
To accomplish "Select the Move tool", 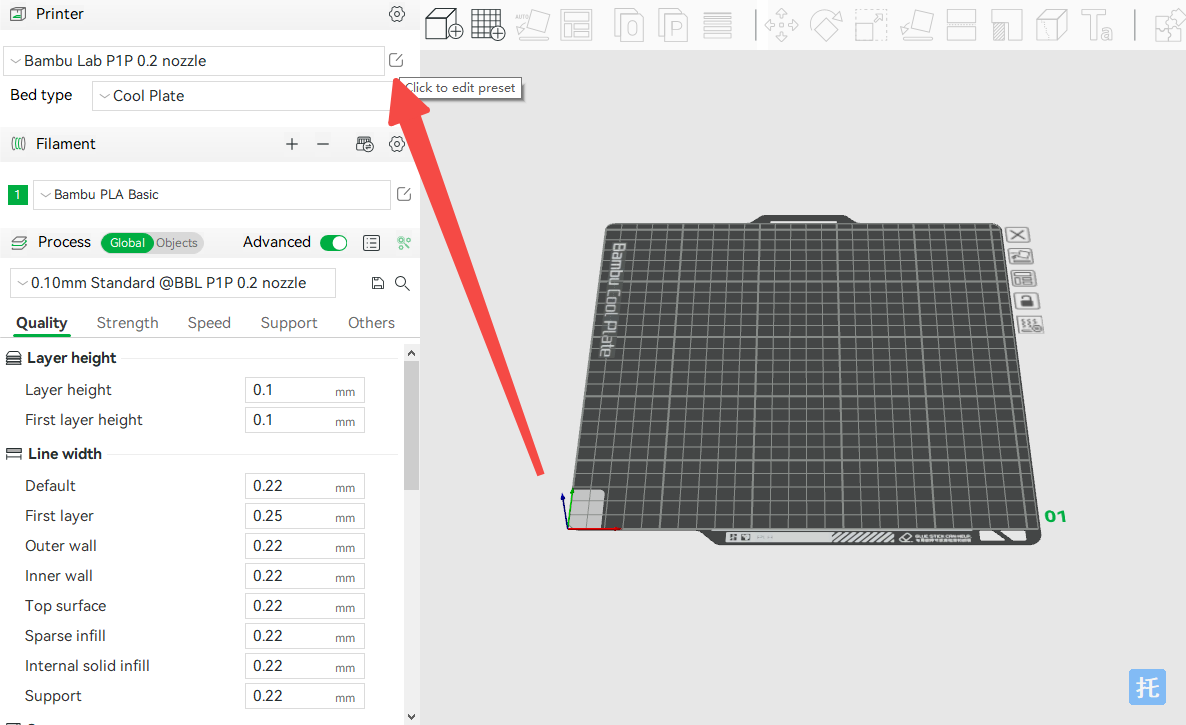I will [x=781, y=25].
